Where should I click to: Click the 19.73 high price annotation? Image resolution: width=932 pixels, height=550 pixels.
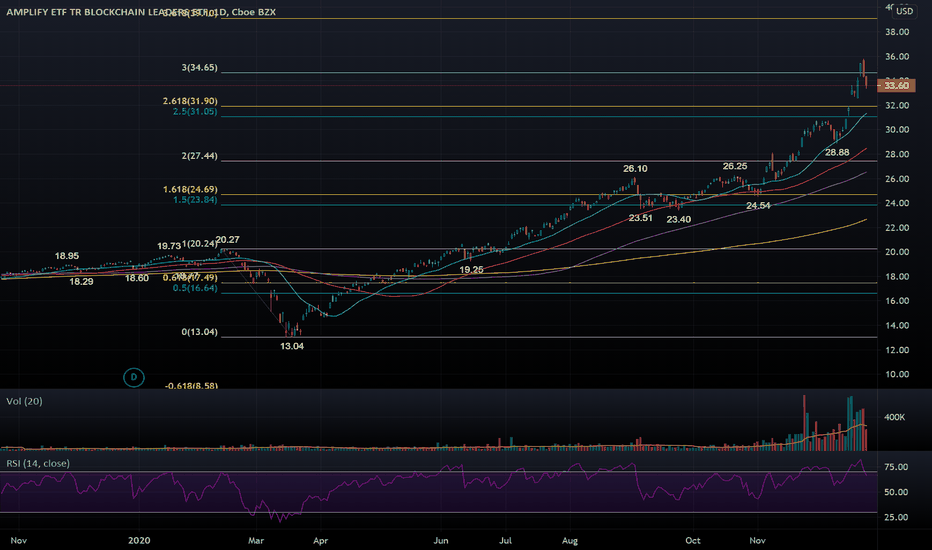coord(169,246)
